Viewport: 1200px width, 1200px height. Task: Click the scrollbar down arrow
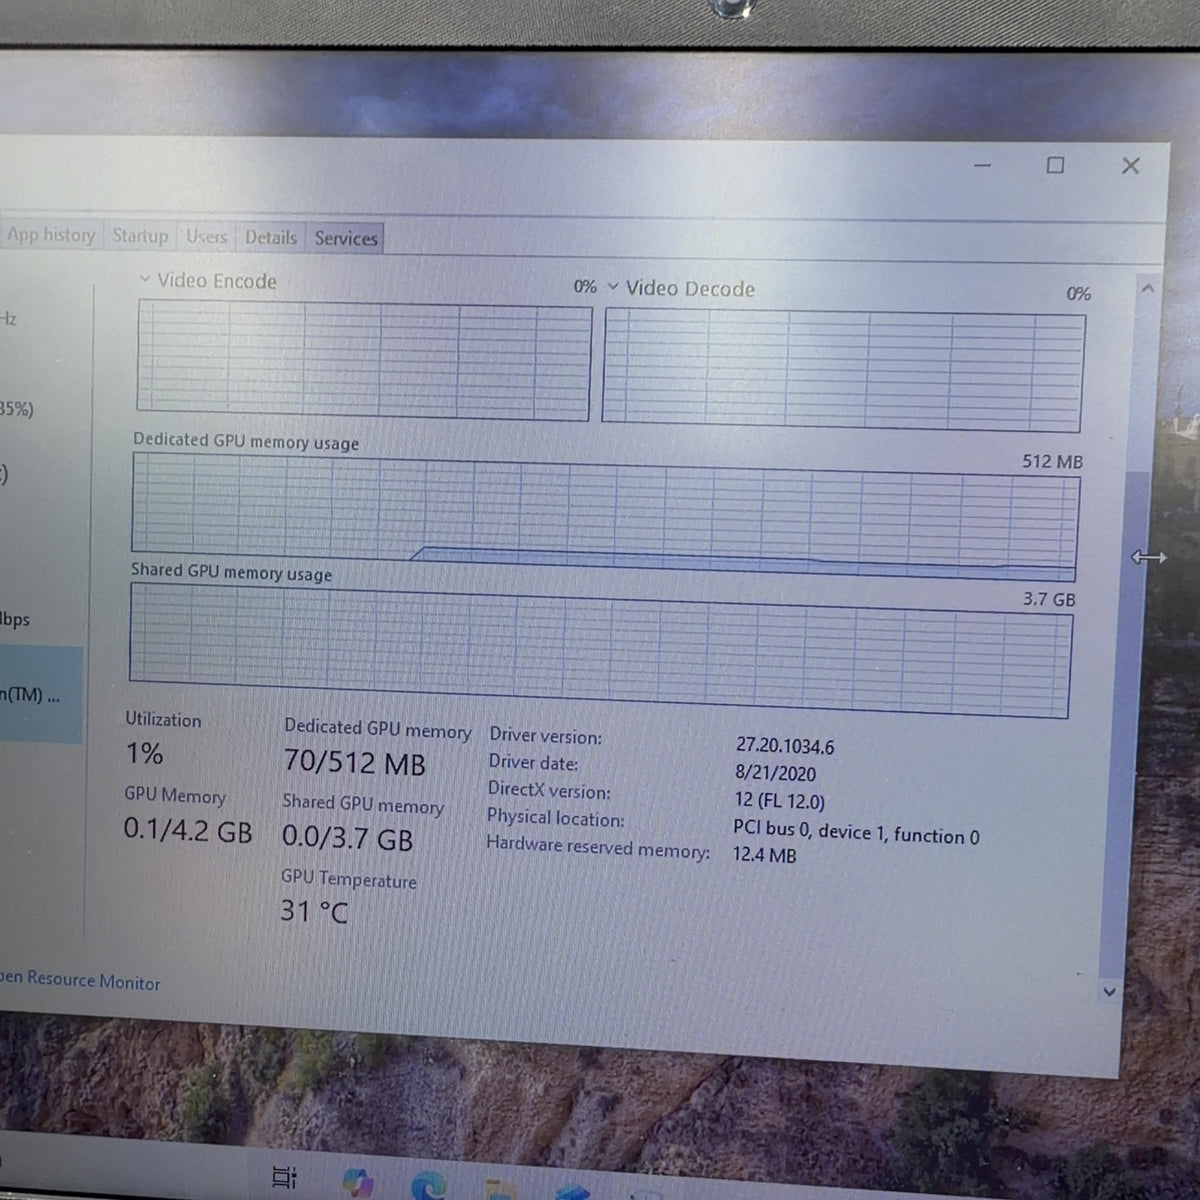(x=1109, y=991)
